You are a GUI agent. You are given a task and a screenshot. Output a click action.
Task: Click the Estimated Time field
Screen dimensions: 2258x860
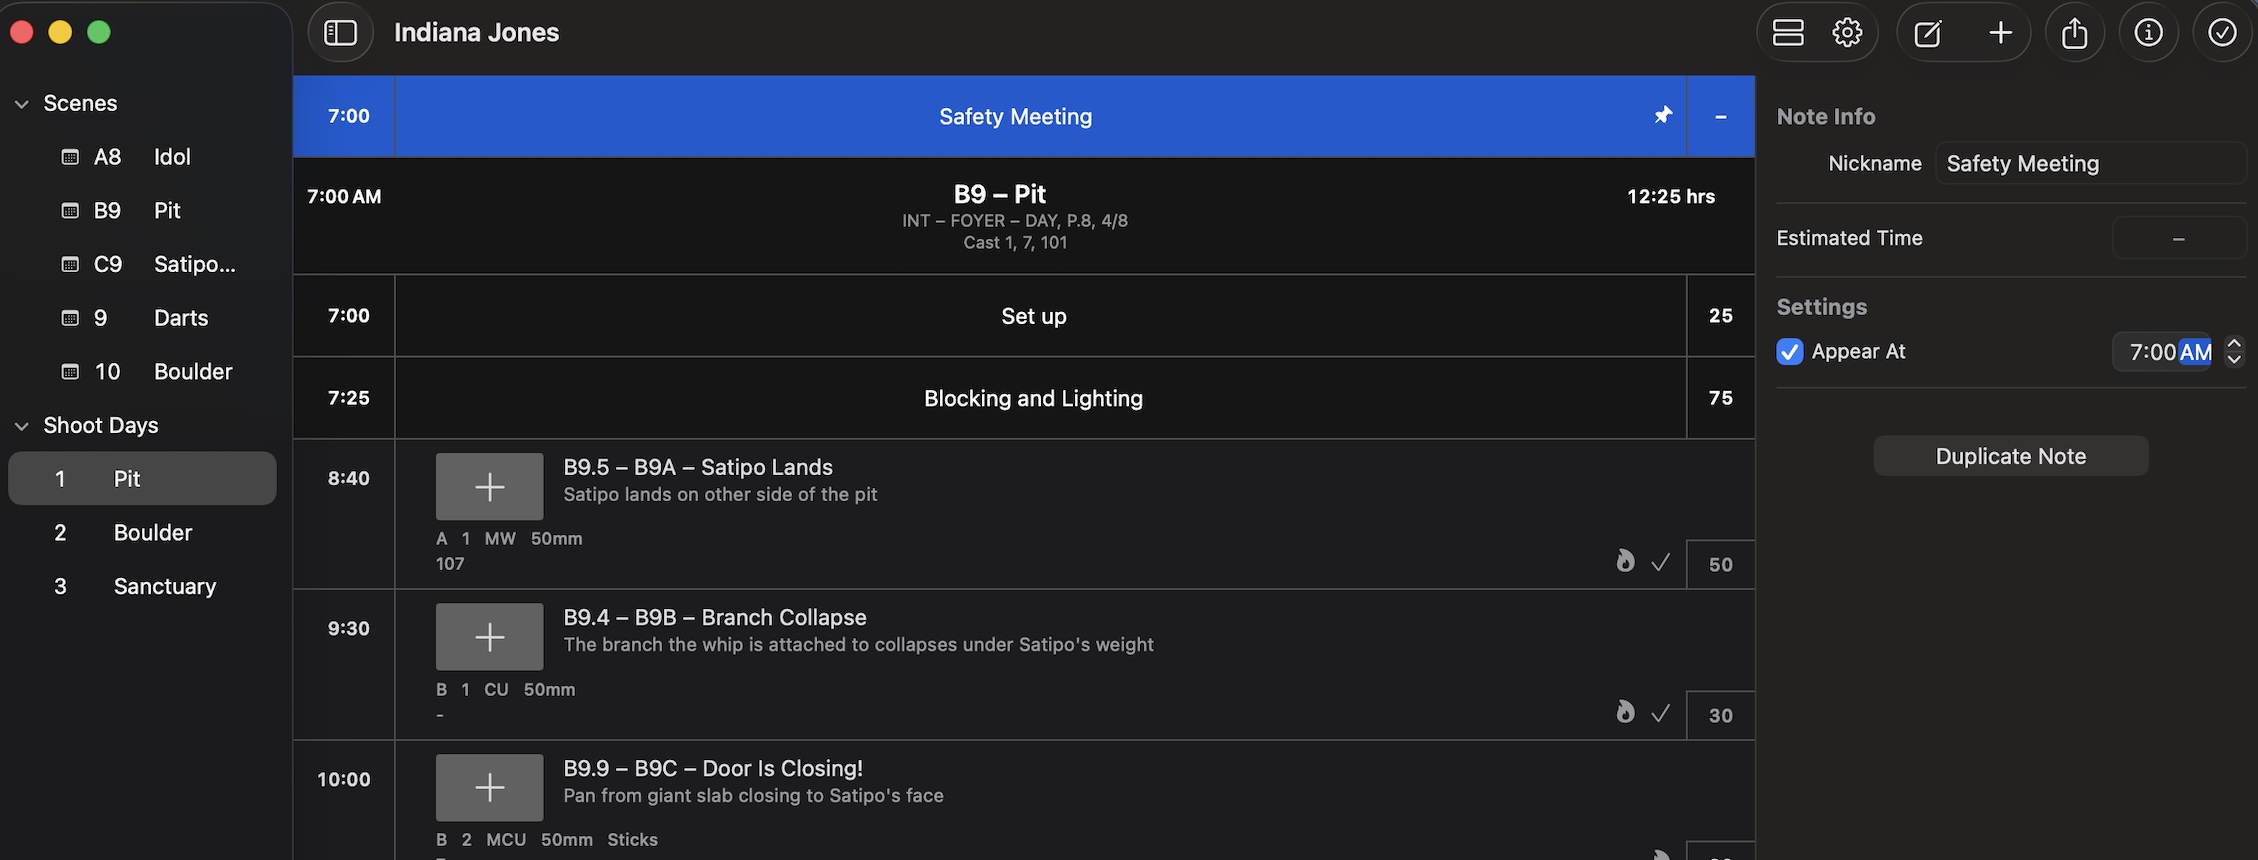(2178, 239)
